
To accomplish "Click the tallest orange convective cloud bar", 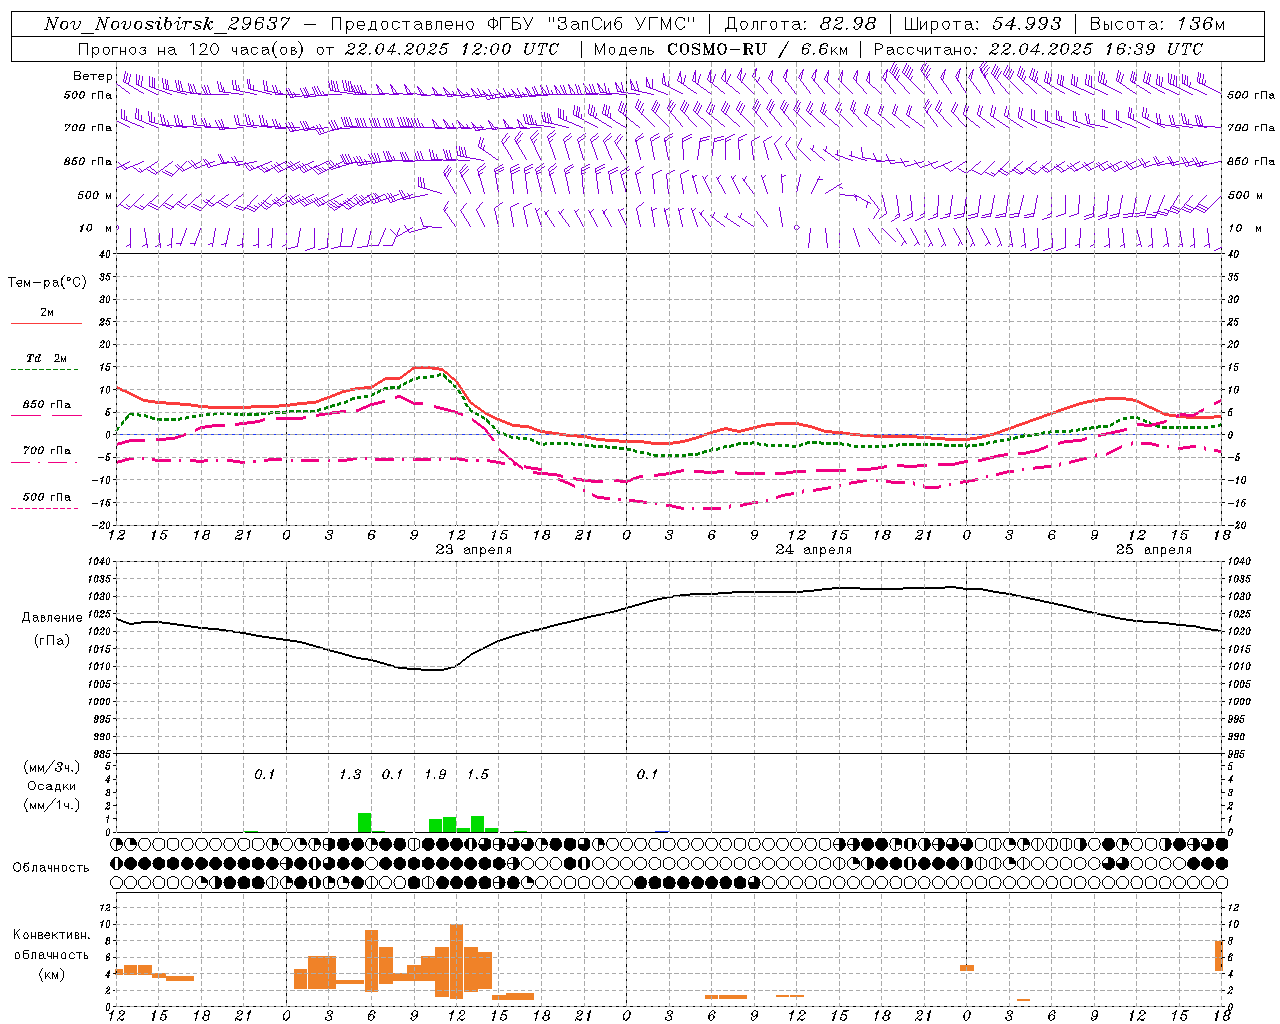I will (457, 962).
